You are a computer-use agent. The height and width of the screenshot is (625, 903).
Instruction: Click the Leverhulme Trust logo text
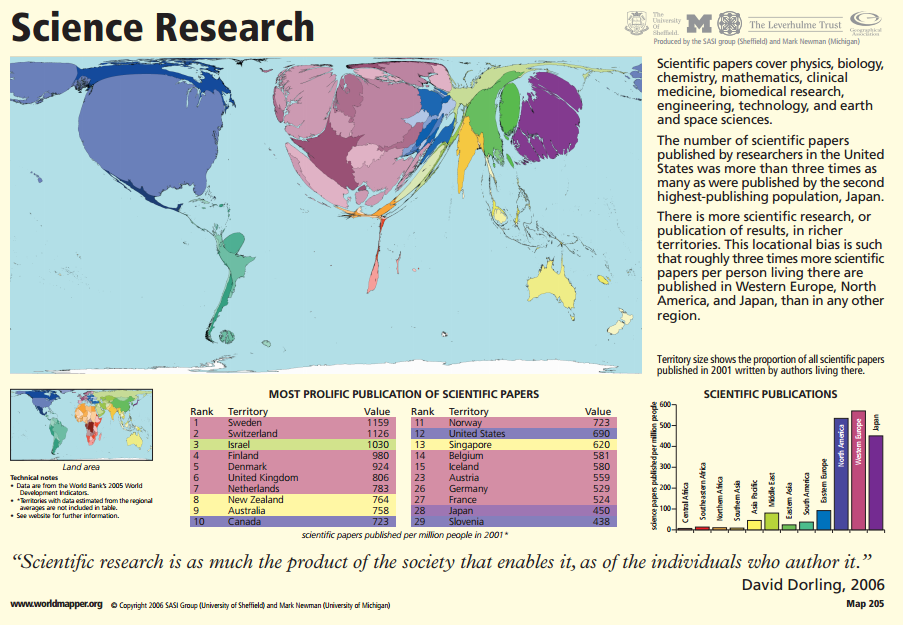click(795, 25)
